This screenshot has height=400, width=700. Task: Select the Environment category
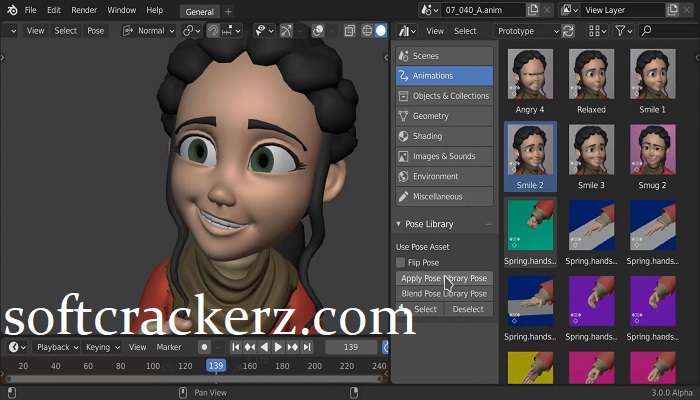444,176
